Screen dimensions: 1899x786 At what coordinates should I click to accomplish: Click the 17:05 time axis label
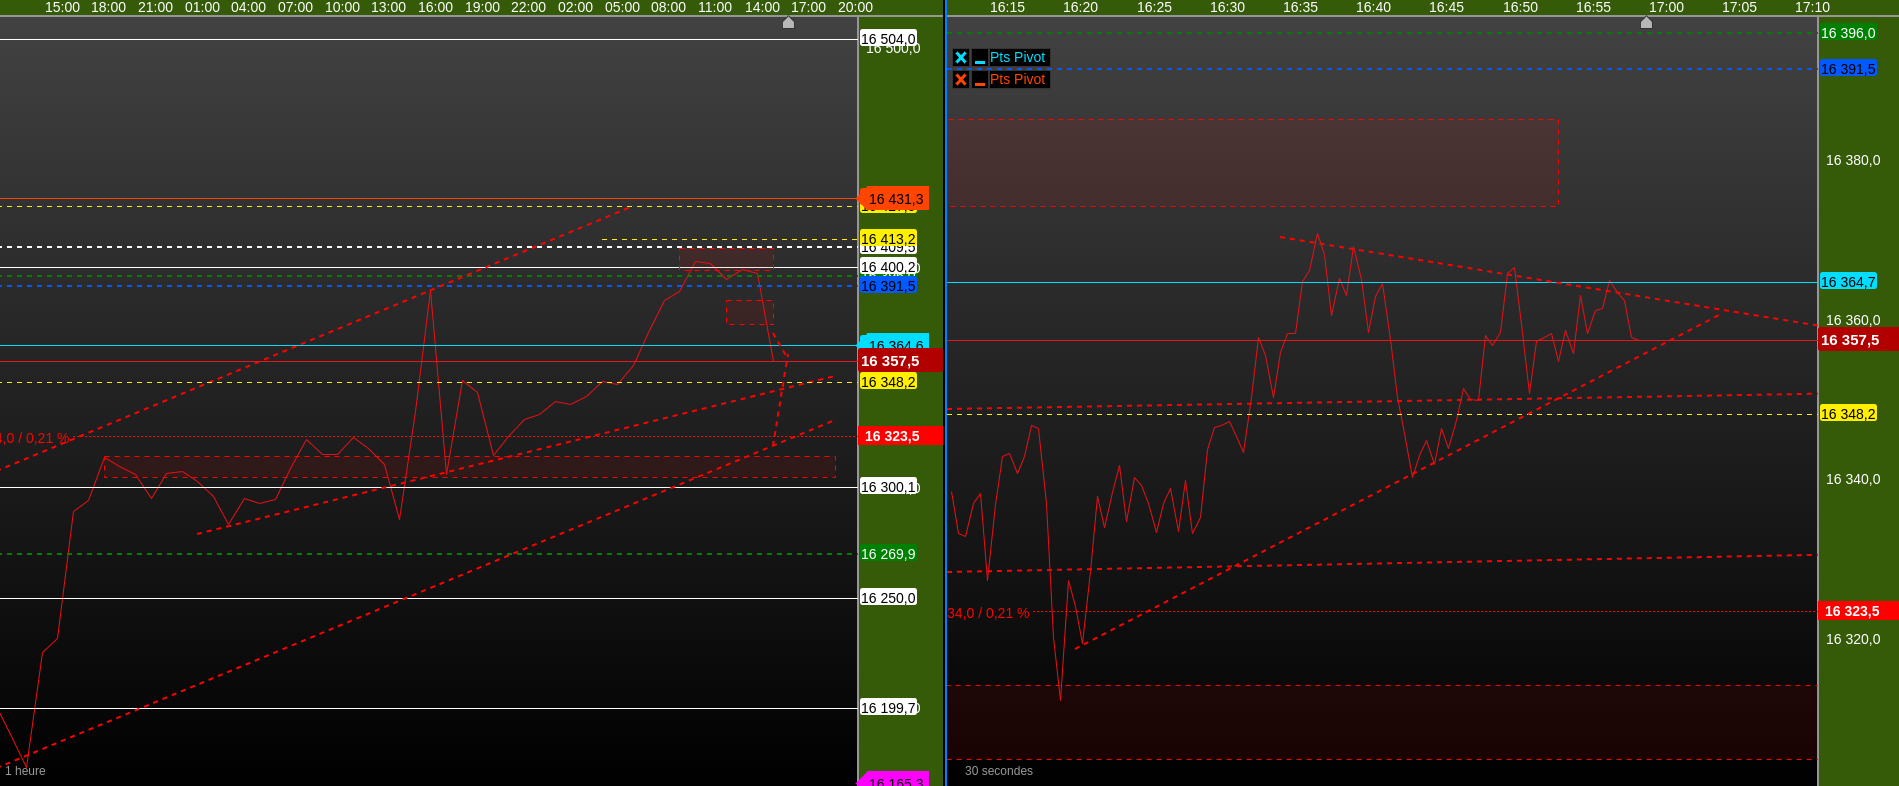1739,7
